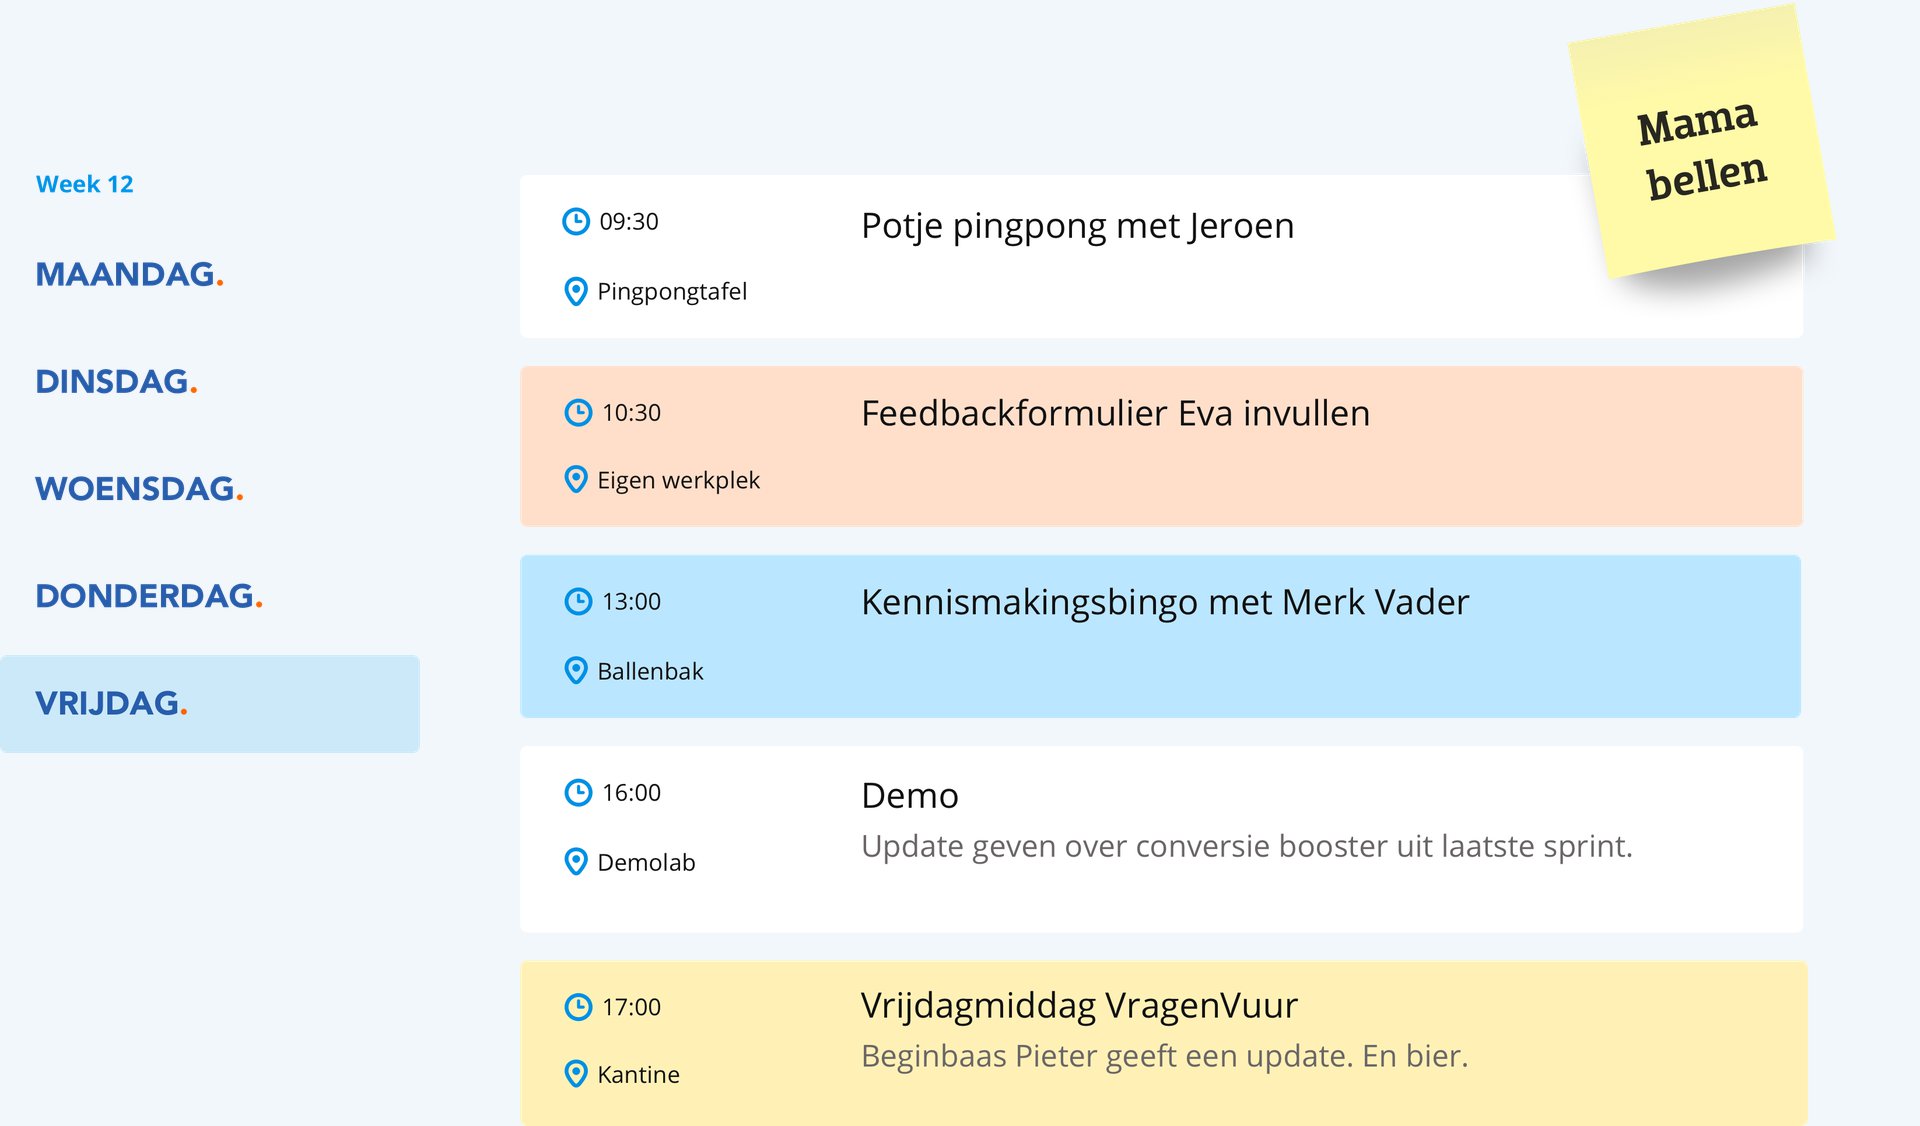Click the clock icon beside 17:00
This screenshot has height=1126, width=1920.
click(x=578, y=1006)
